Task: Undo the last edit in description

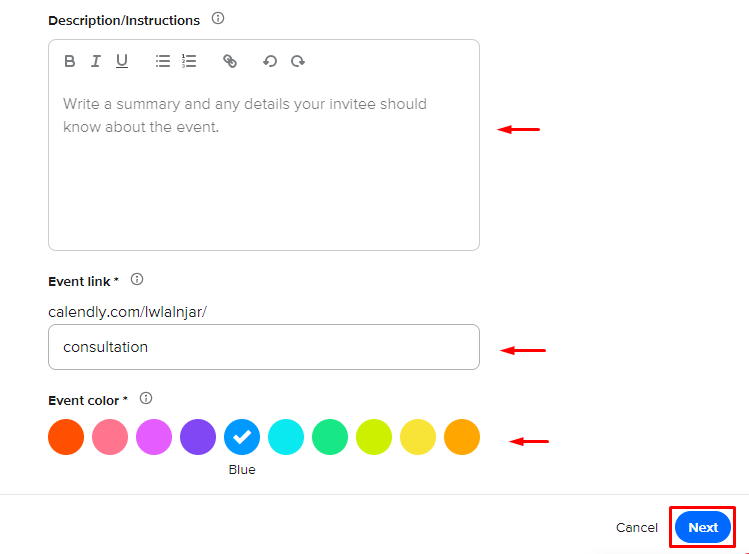Action: pyautogui.click(x=270, y=61)
